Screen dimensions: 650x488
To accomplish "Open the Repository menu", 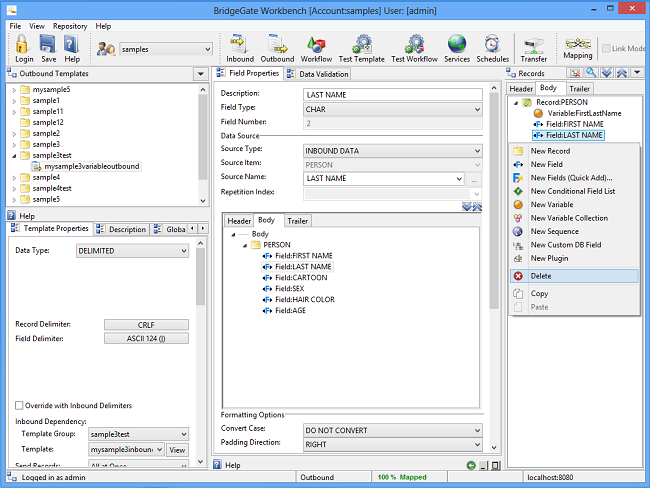I will pyautogui.click(x=70, y=26).
